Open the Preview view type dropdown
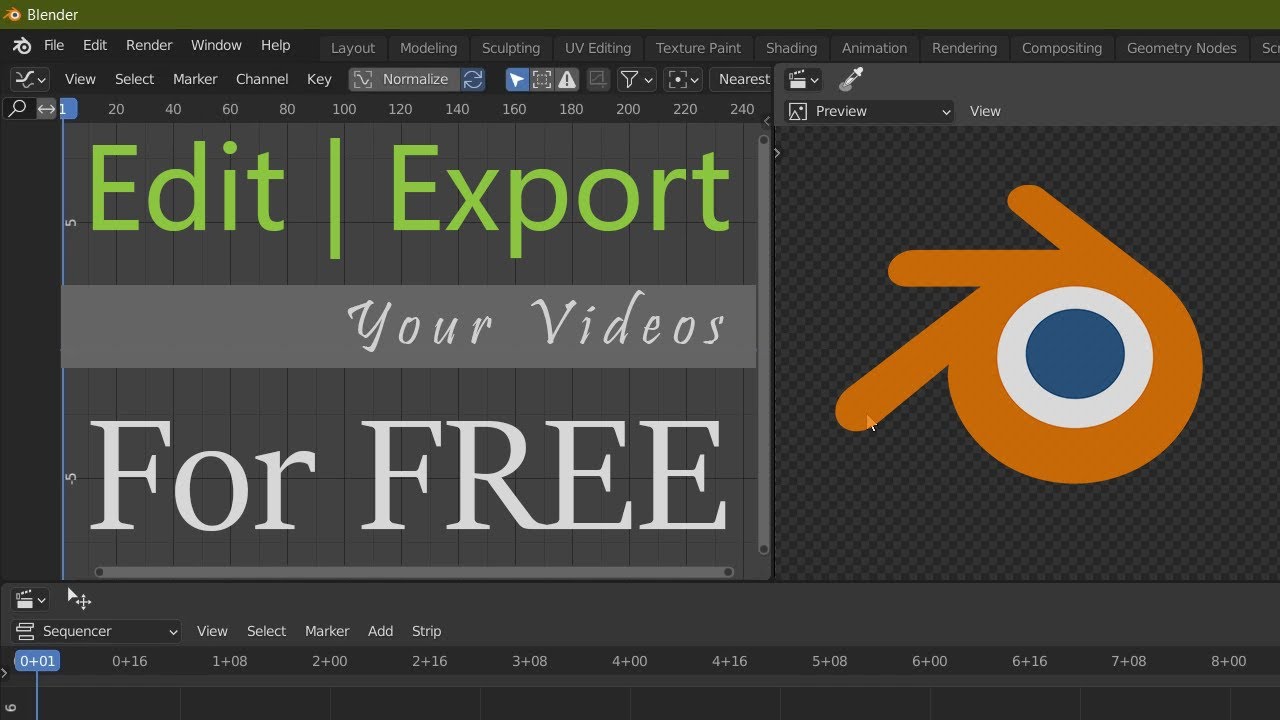The width and height of the screenshot is (1280, 720). (868, 111)
